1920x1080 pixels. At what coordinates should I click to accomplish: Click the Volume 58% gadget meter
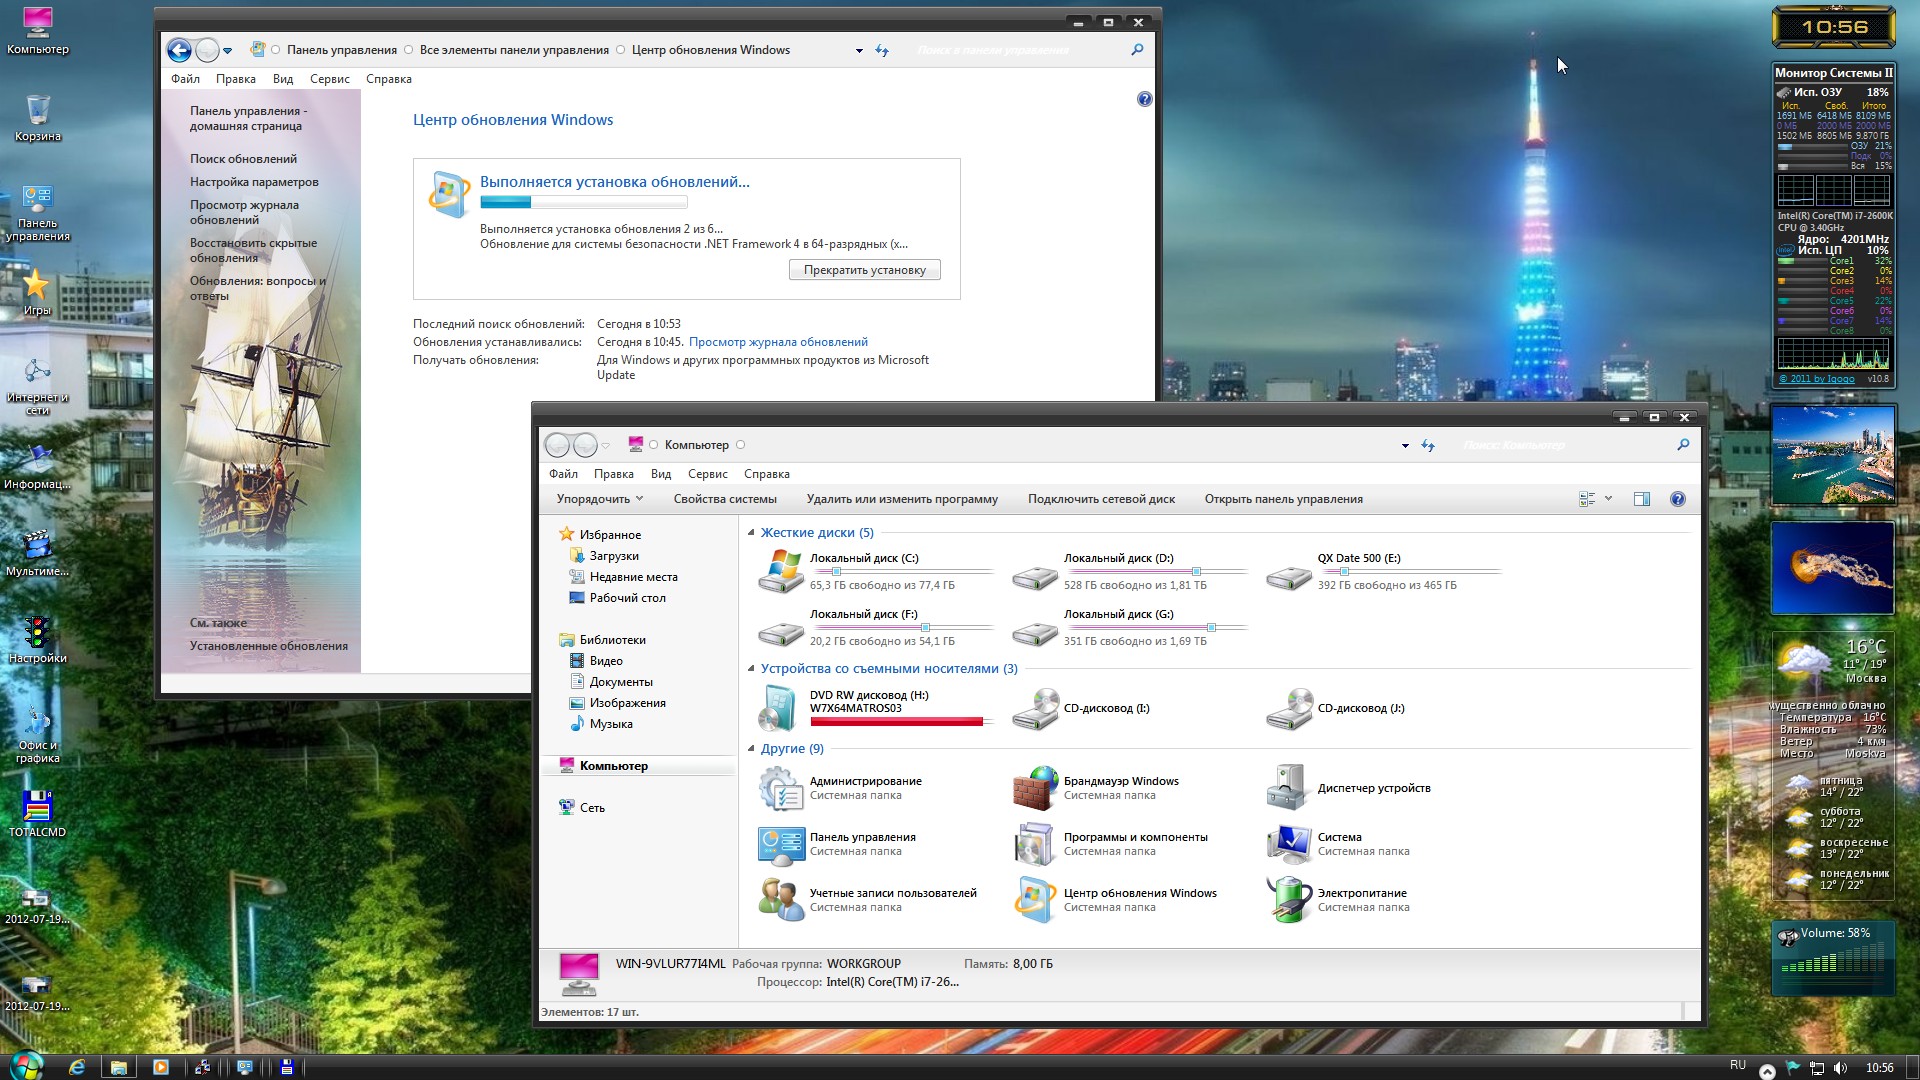1833,959
